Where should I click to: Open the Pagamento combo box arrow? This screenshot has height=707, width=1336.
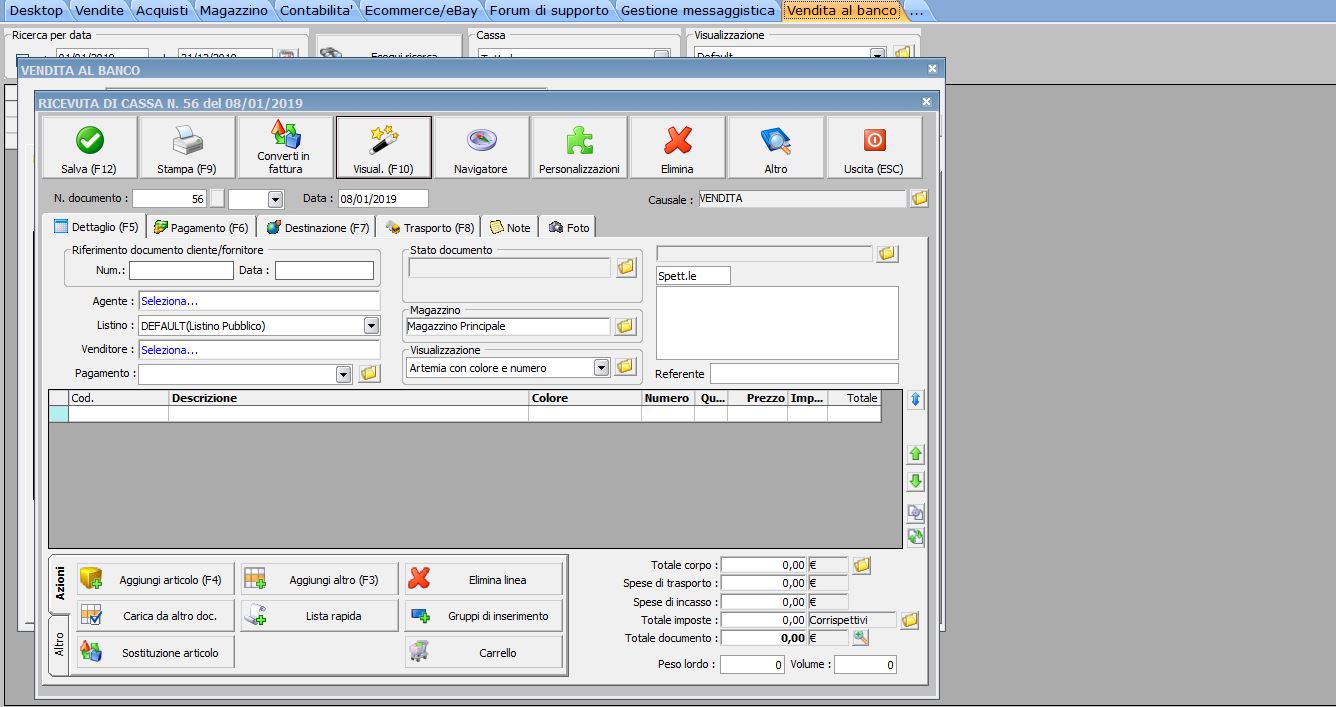pyautogui.click(x=344, y=374)
